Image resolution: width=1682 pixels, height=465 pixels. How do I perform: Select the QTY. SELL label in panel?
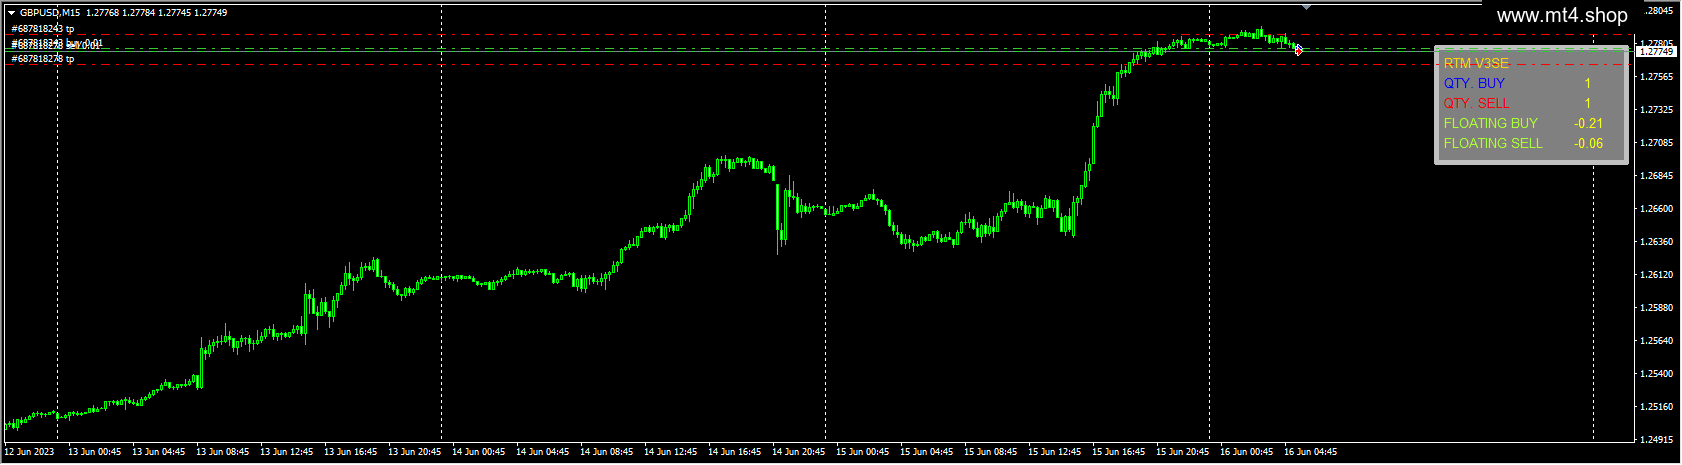(x=1476, y=103)
